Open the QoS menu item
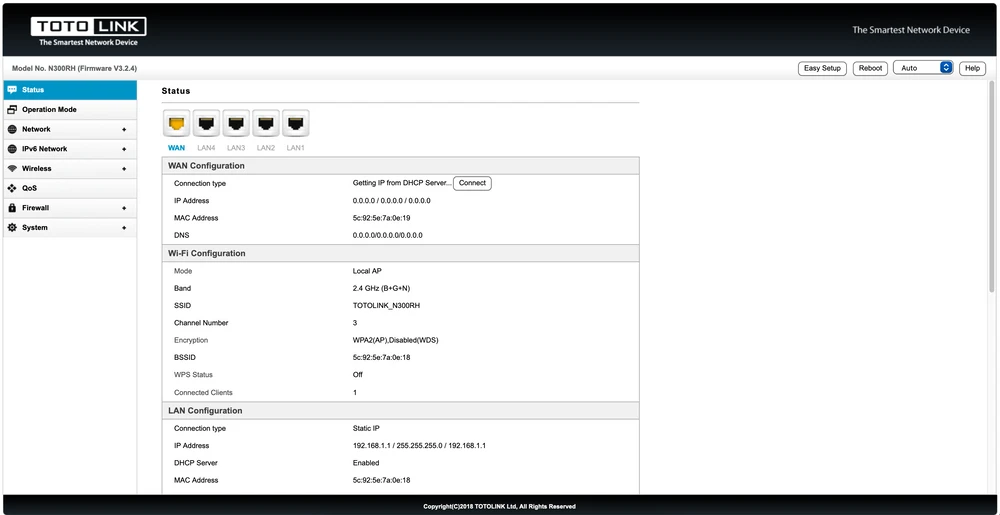1000x515 pixels. coord(70,189)
